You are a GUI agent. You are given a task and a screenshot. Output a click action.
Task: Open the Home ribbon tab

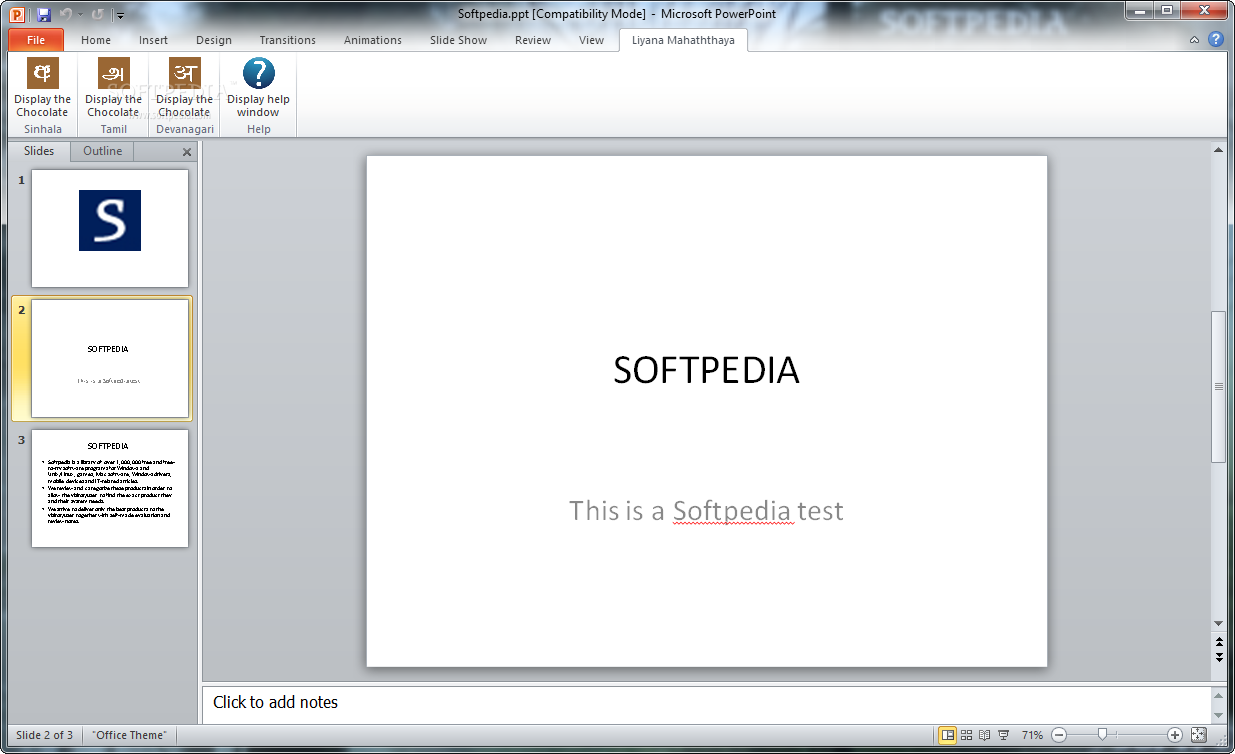[x=96, y=40]
